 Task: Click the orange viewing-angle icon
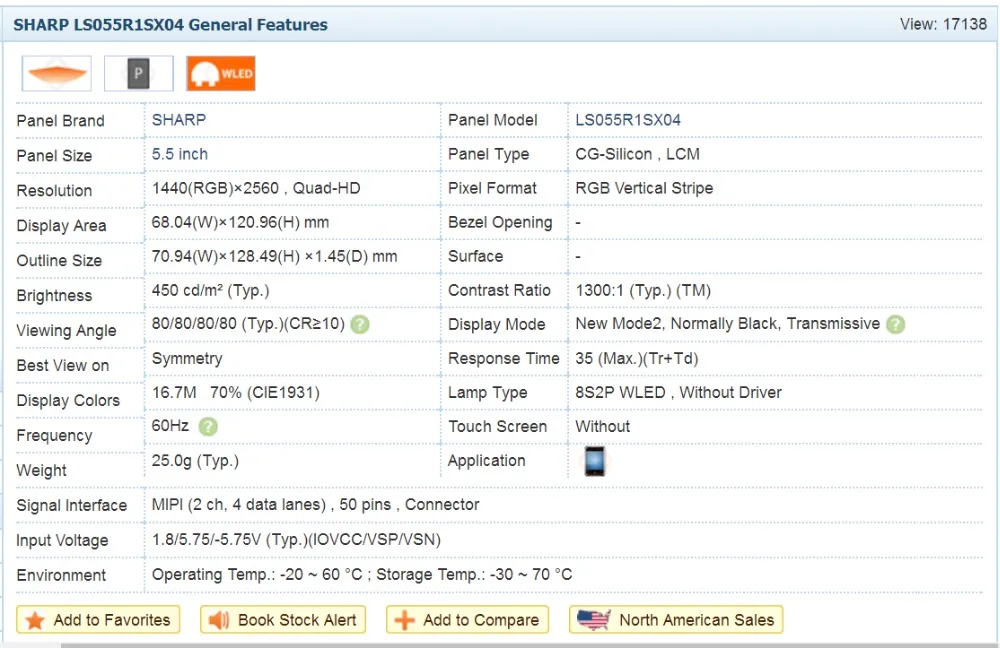57,73
